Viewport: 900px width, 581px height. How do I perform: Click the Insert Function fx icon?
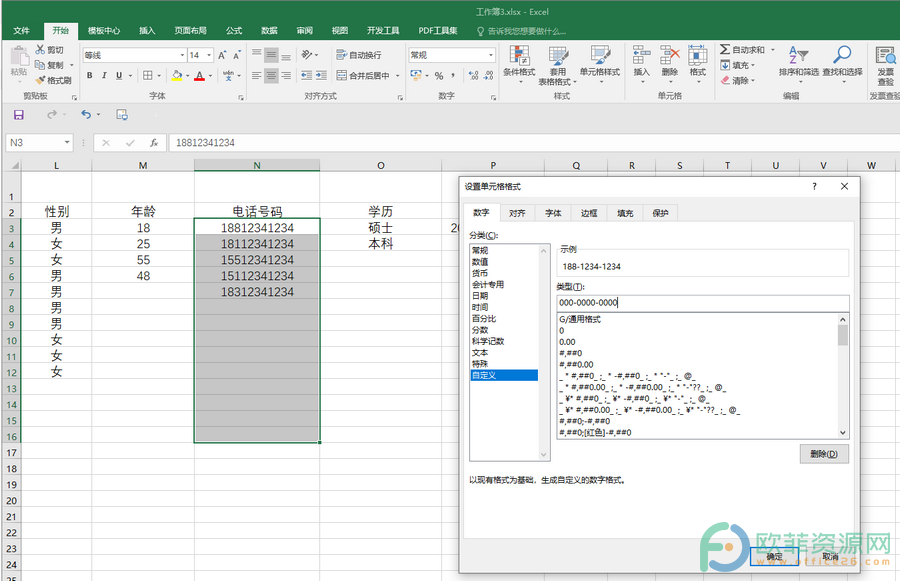pyautogui.click(x=154, y=143)
